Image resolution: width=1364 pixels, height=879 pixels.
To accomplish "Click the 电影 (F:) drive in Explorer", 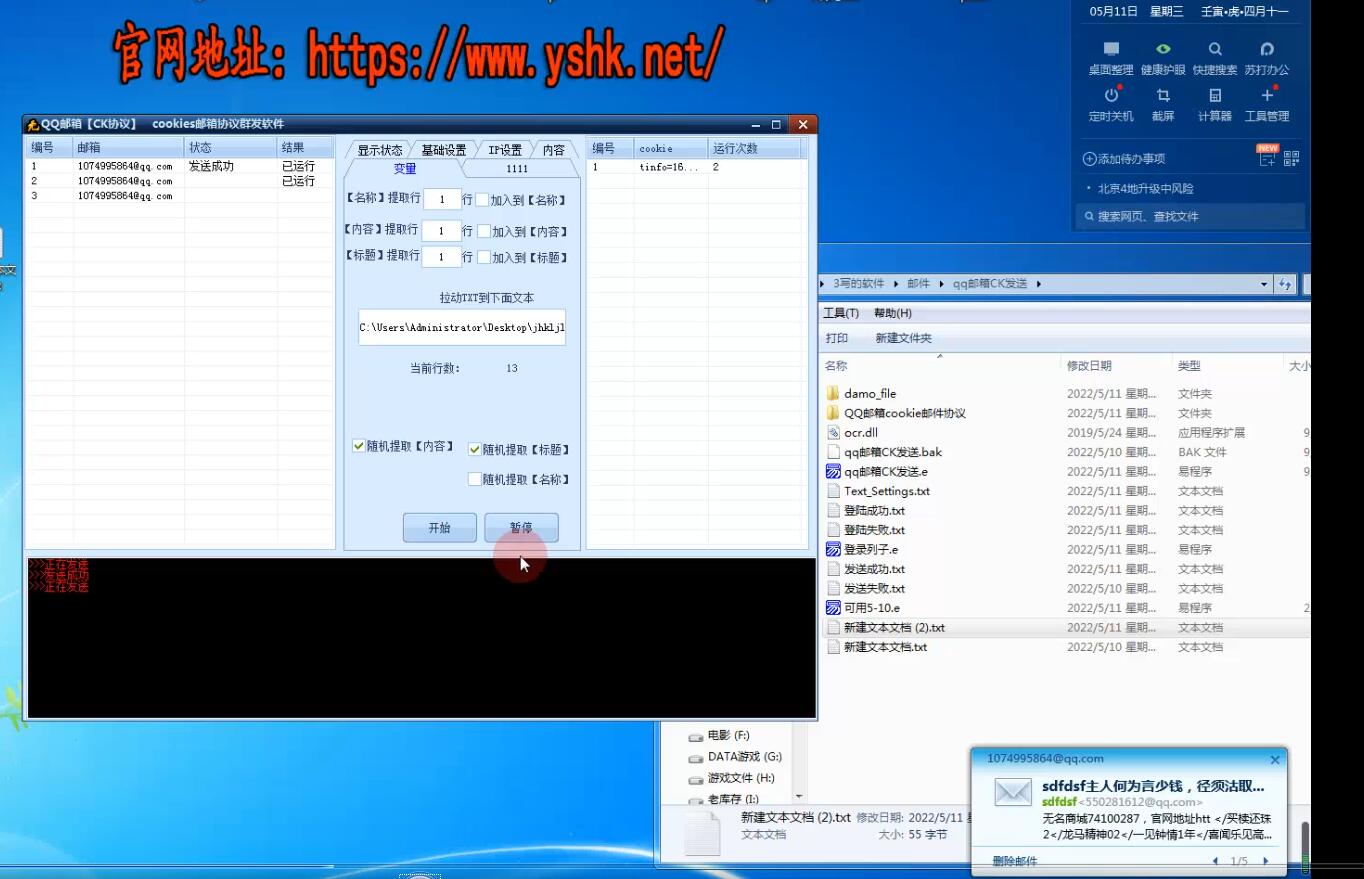I will tap(719, 736).
